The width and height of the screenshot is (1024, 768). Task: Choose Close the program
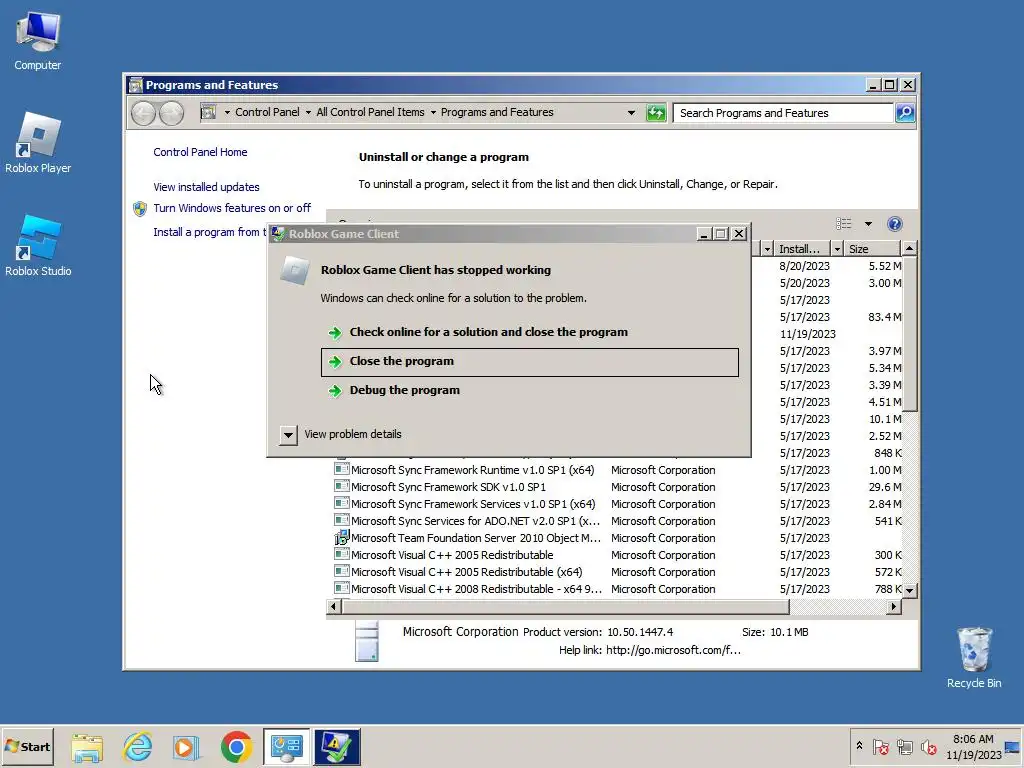coord(530,362)
